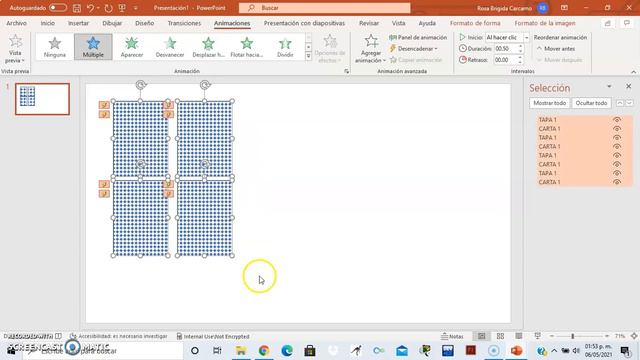This screenshot has height=360, width=640.
Task: Hide the topmost TAPA 1 object via eye icon
Action: pos(617,120)
